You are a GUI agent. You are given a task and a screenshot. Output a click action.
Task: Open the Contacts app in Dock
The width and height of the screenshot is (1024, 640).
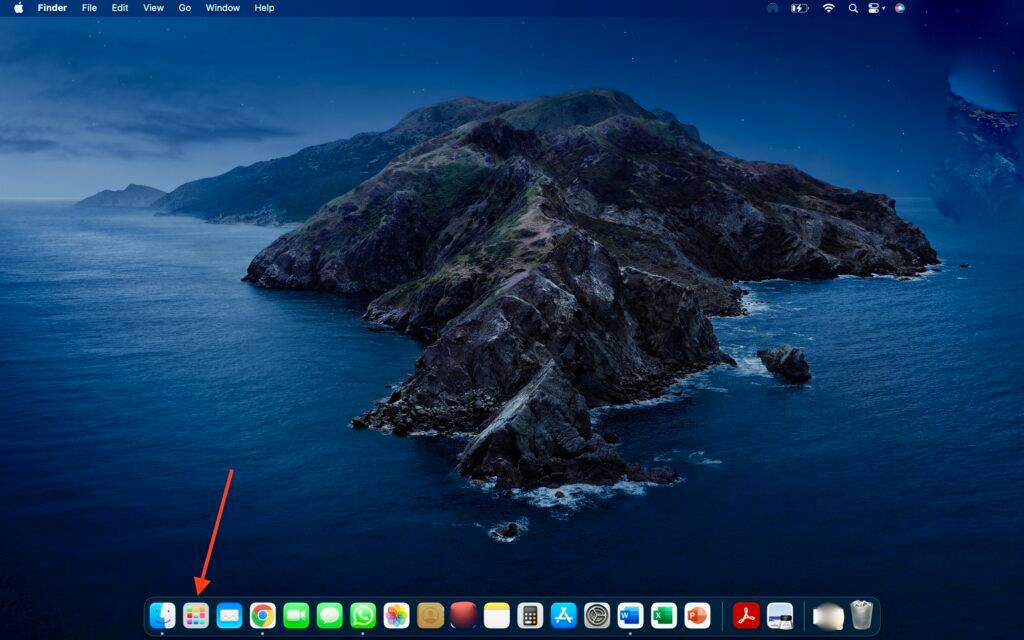click(x=430, y=615)
